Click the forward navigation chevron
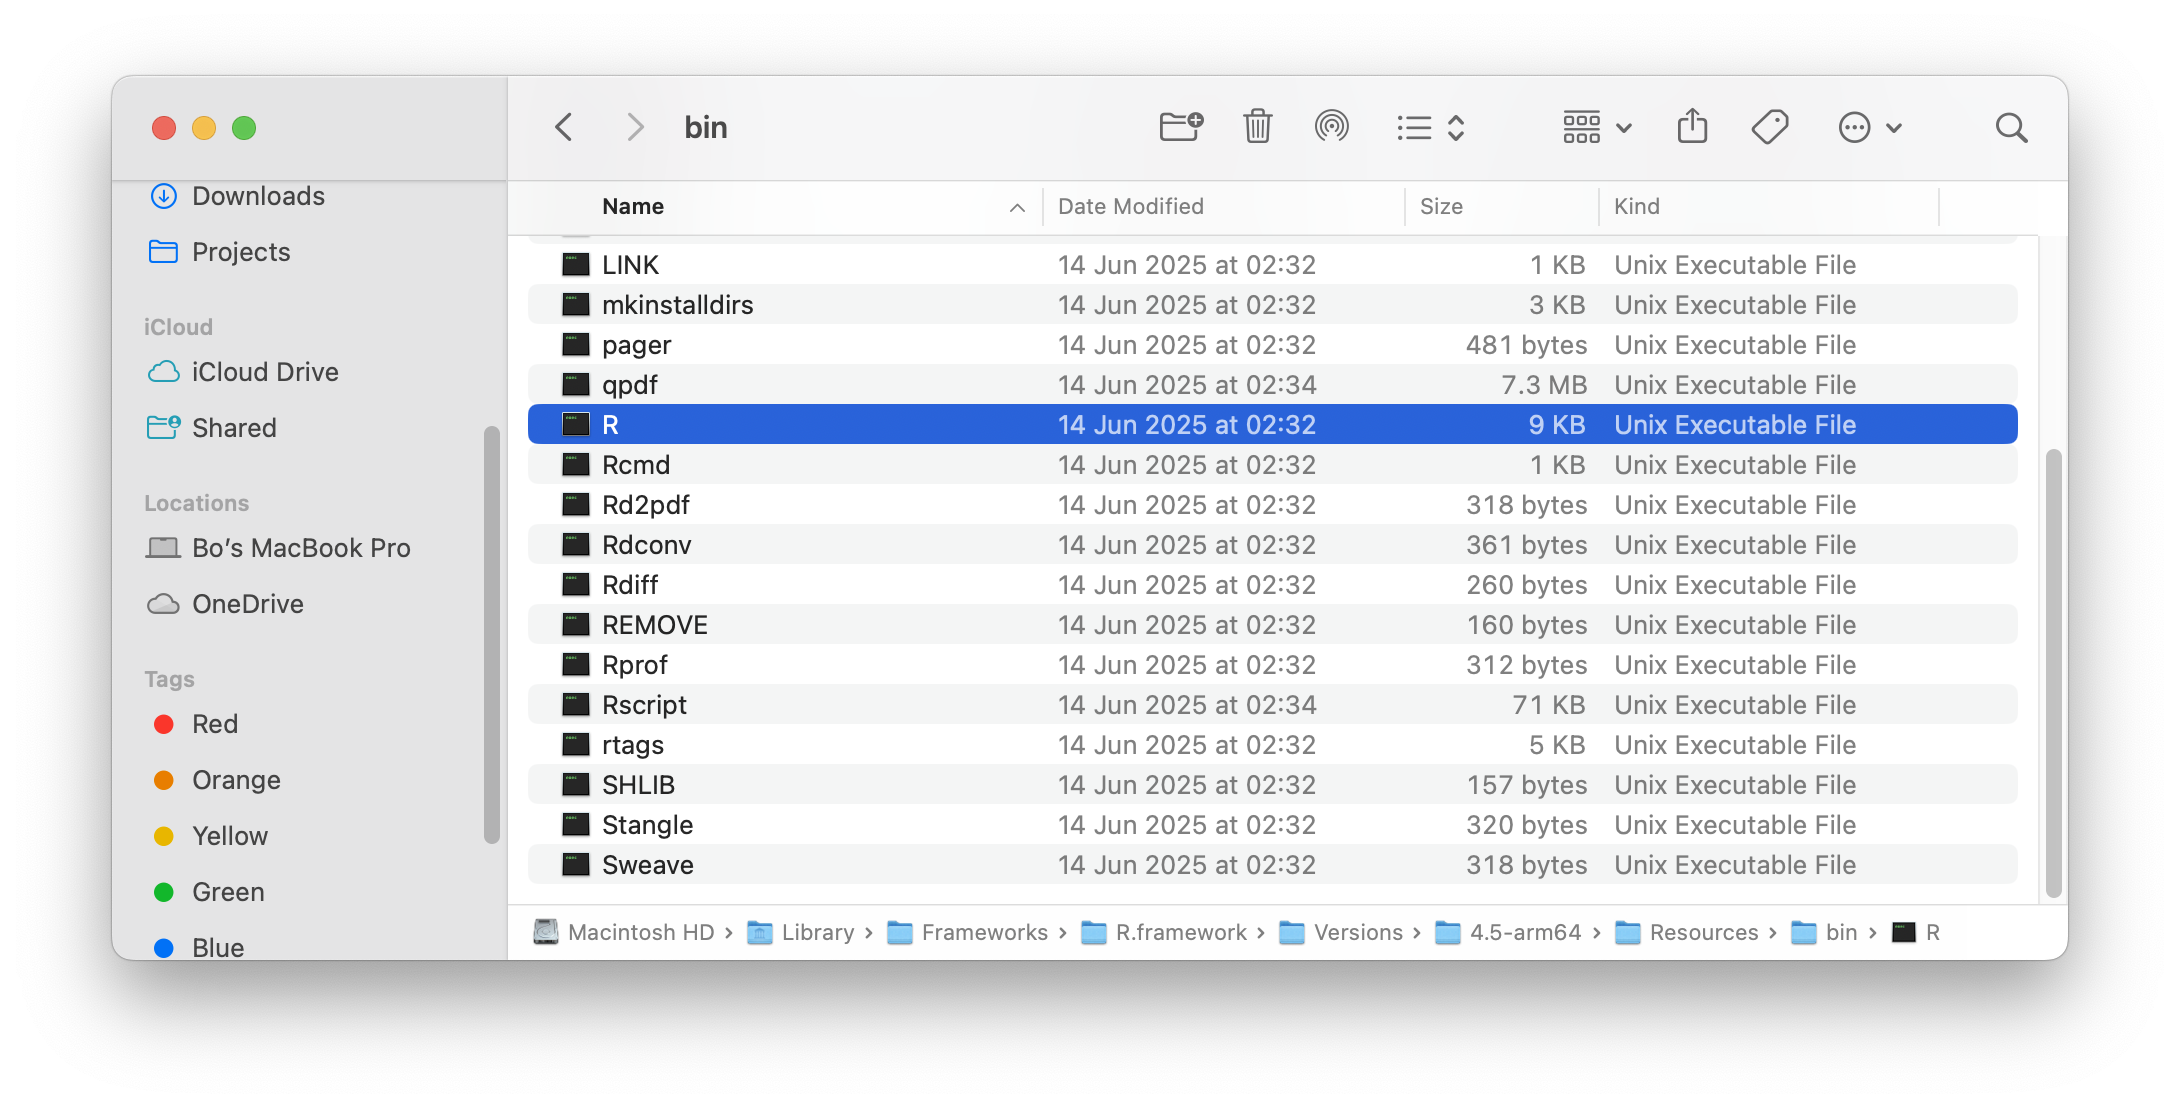Image resolution: width=2180 pixels, height=1108 pixels. 634,127
